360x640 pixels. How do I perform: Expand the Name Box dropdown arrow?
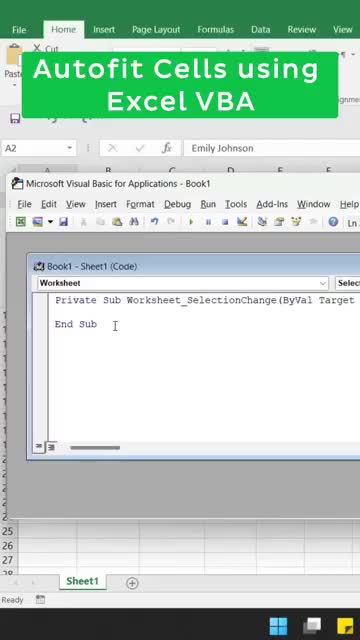(69, 148)
